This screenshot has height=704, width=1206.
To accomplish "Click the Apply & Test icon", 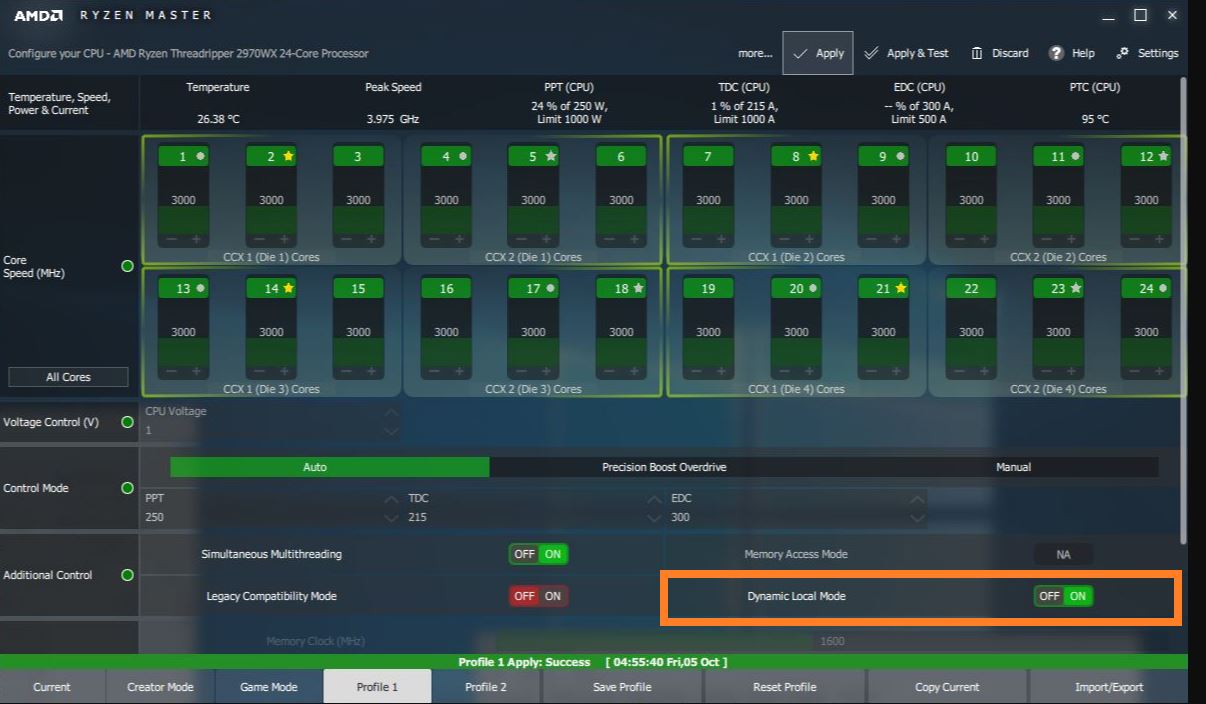I will pyautogui.click(x=873, y=52).
